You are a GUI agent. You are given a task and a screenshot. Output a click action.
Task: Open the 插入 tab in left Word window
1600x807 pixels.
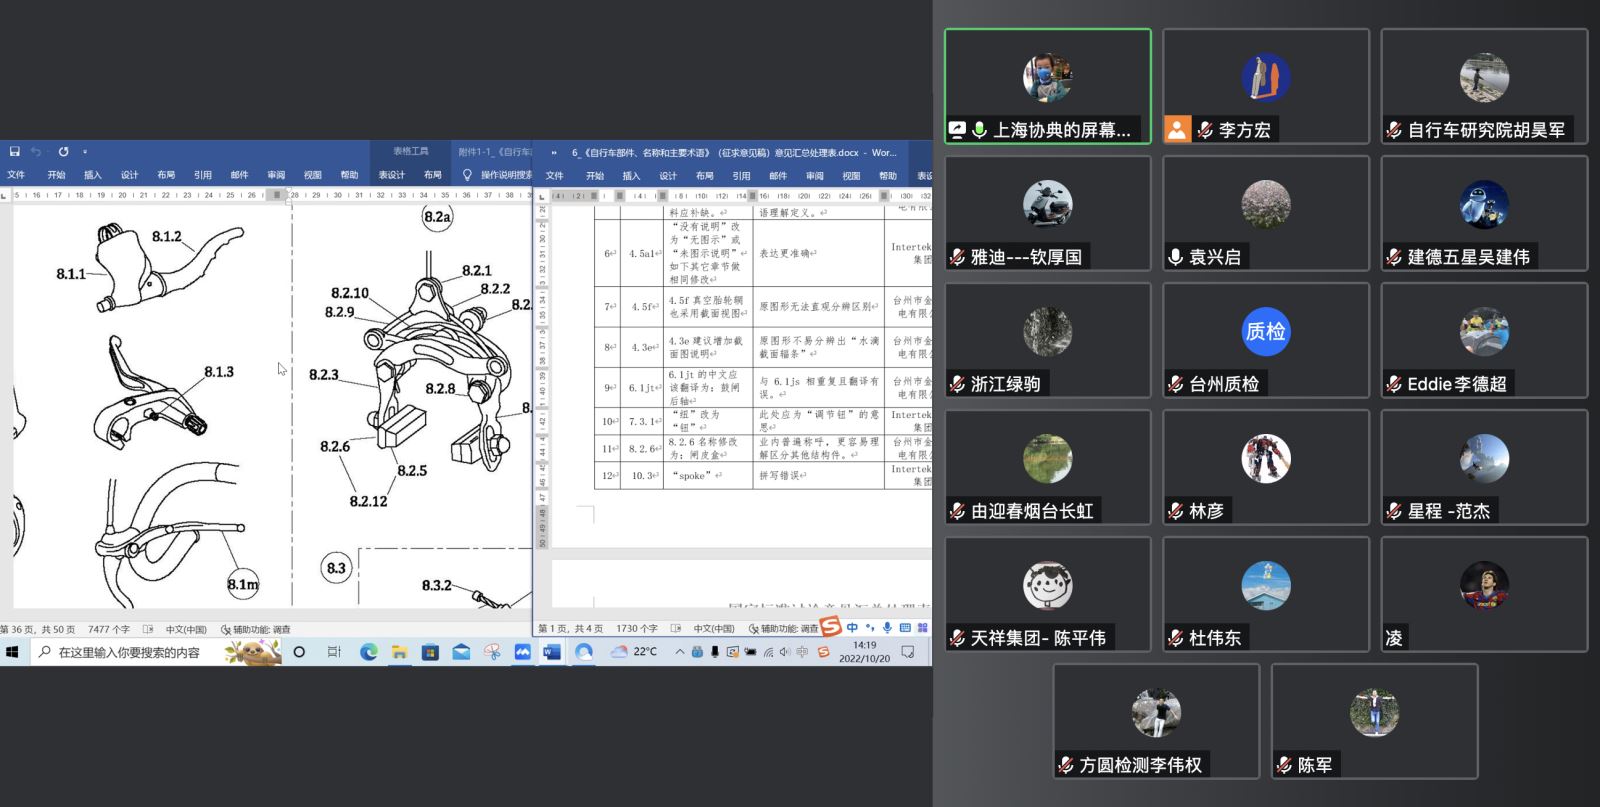pos(92,175)
